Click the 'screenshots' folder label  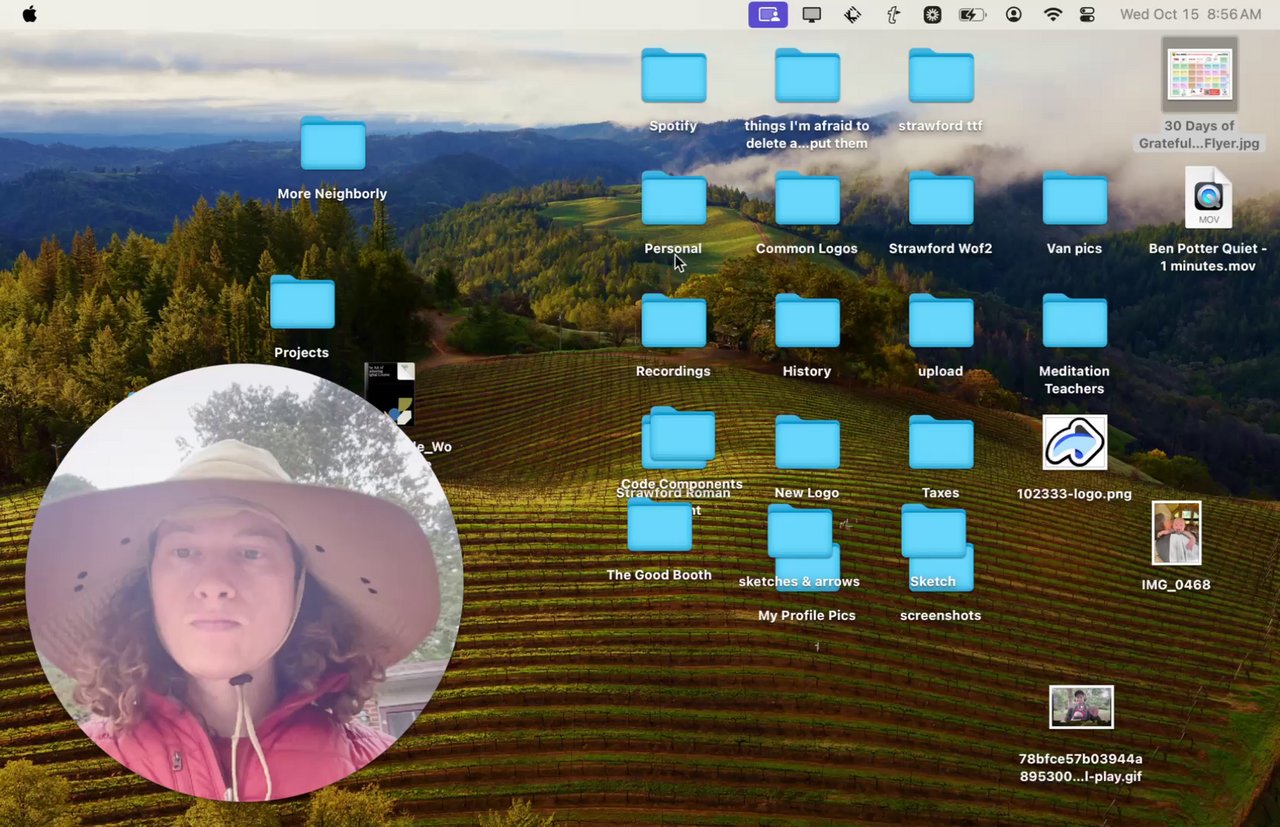pos(940,615)
